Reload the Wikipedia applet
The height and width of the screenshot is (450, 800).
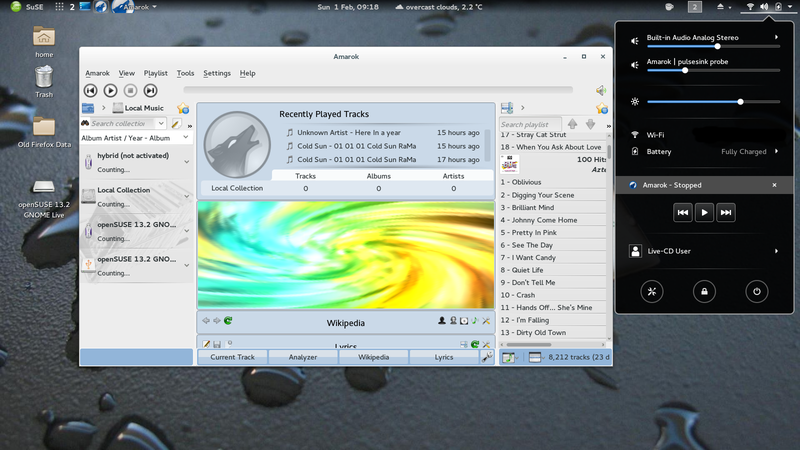tap(228, 320)
